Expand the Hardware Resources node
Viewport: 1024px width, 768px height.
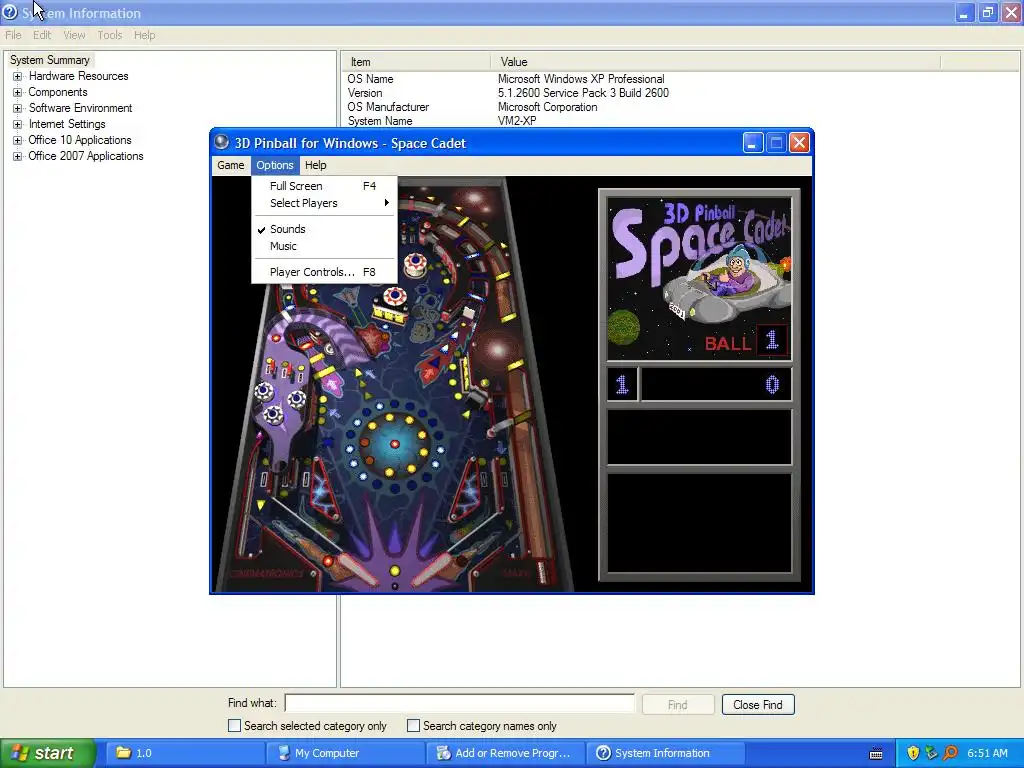tap(18, 76)
